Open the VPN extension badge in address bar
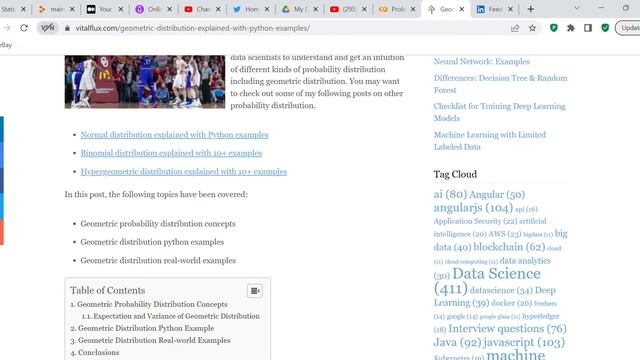 point(48,28)
